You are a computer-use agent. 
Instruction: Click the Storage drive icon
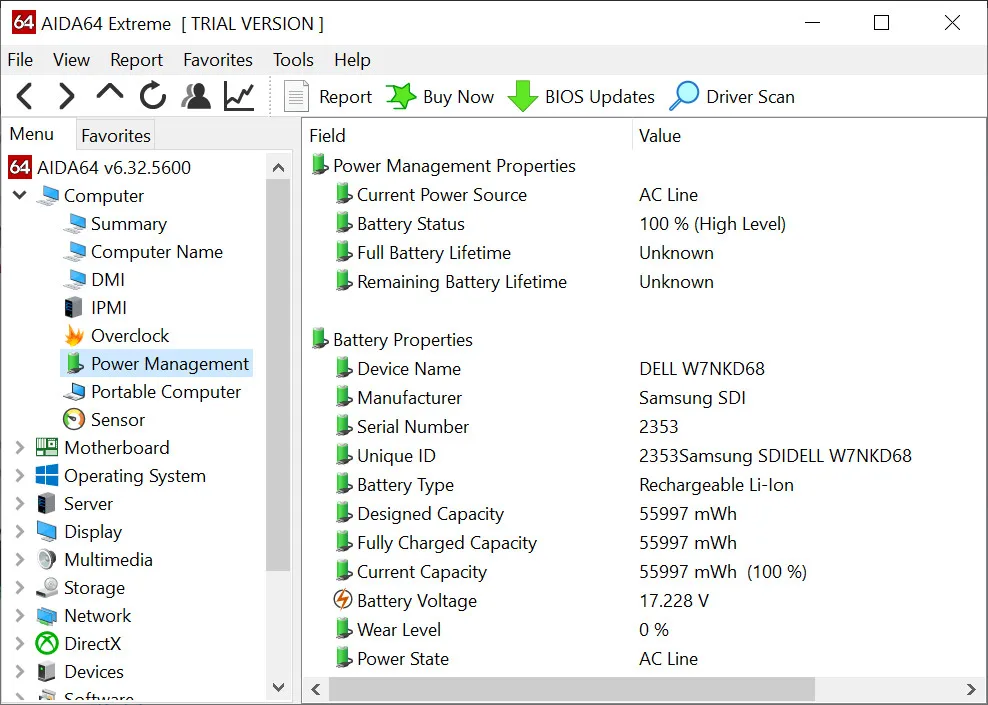47,588
